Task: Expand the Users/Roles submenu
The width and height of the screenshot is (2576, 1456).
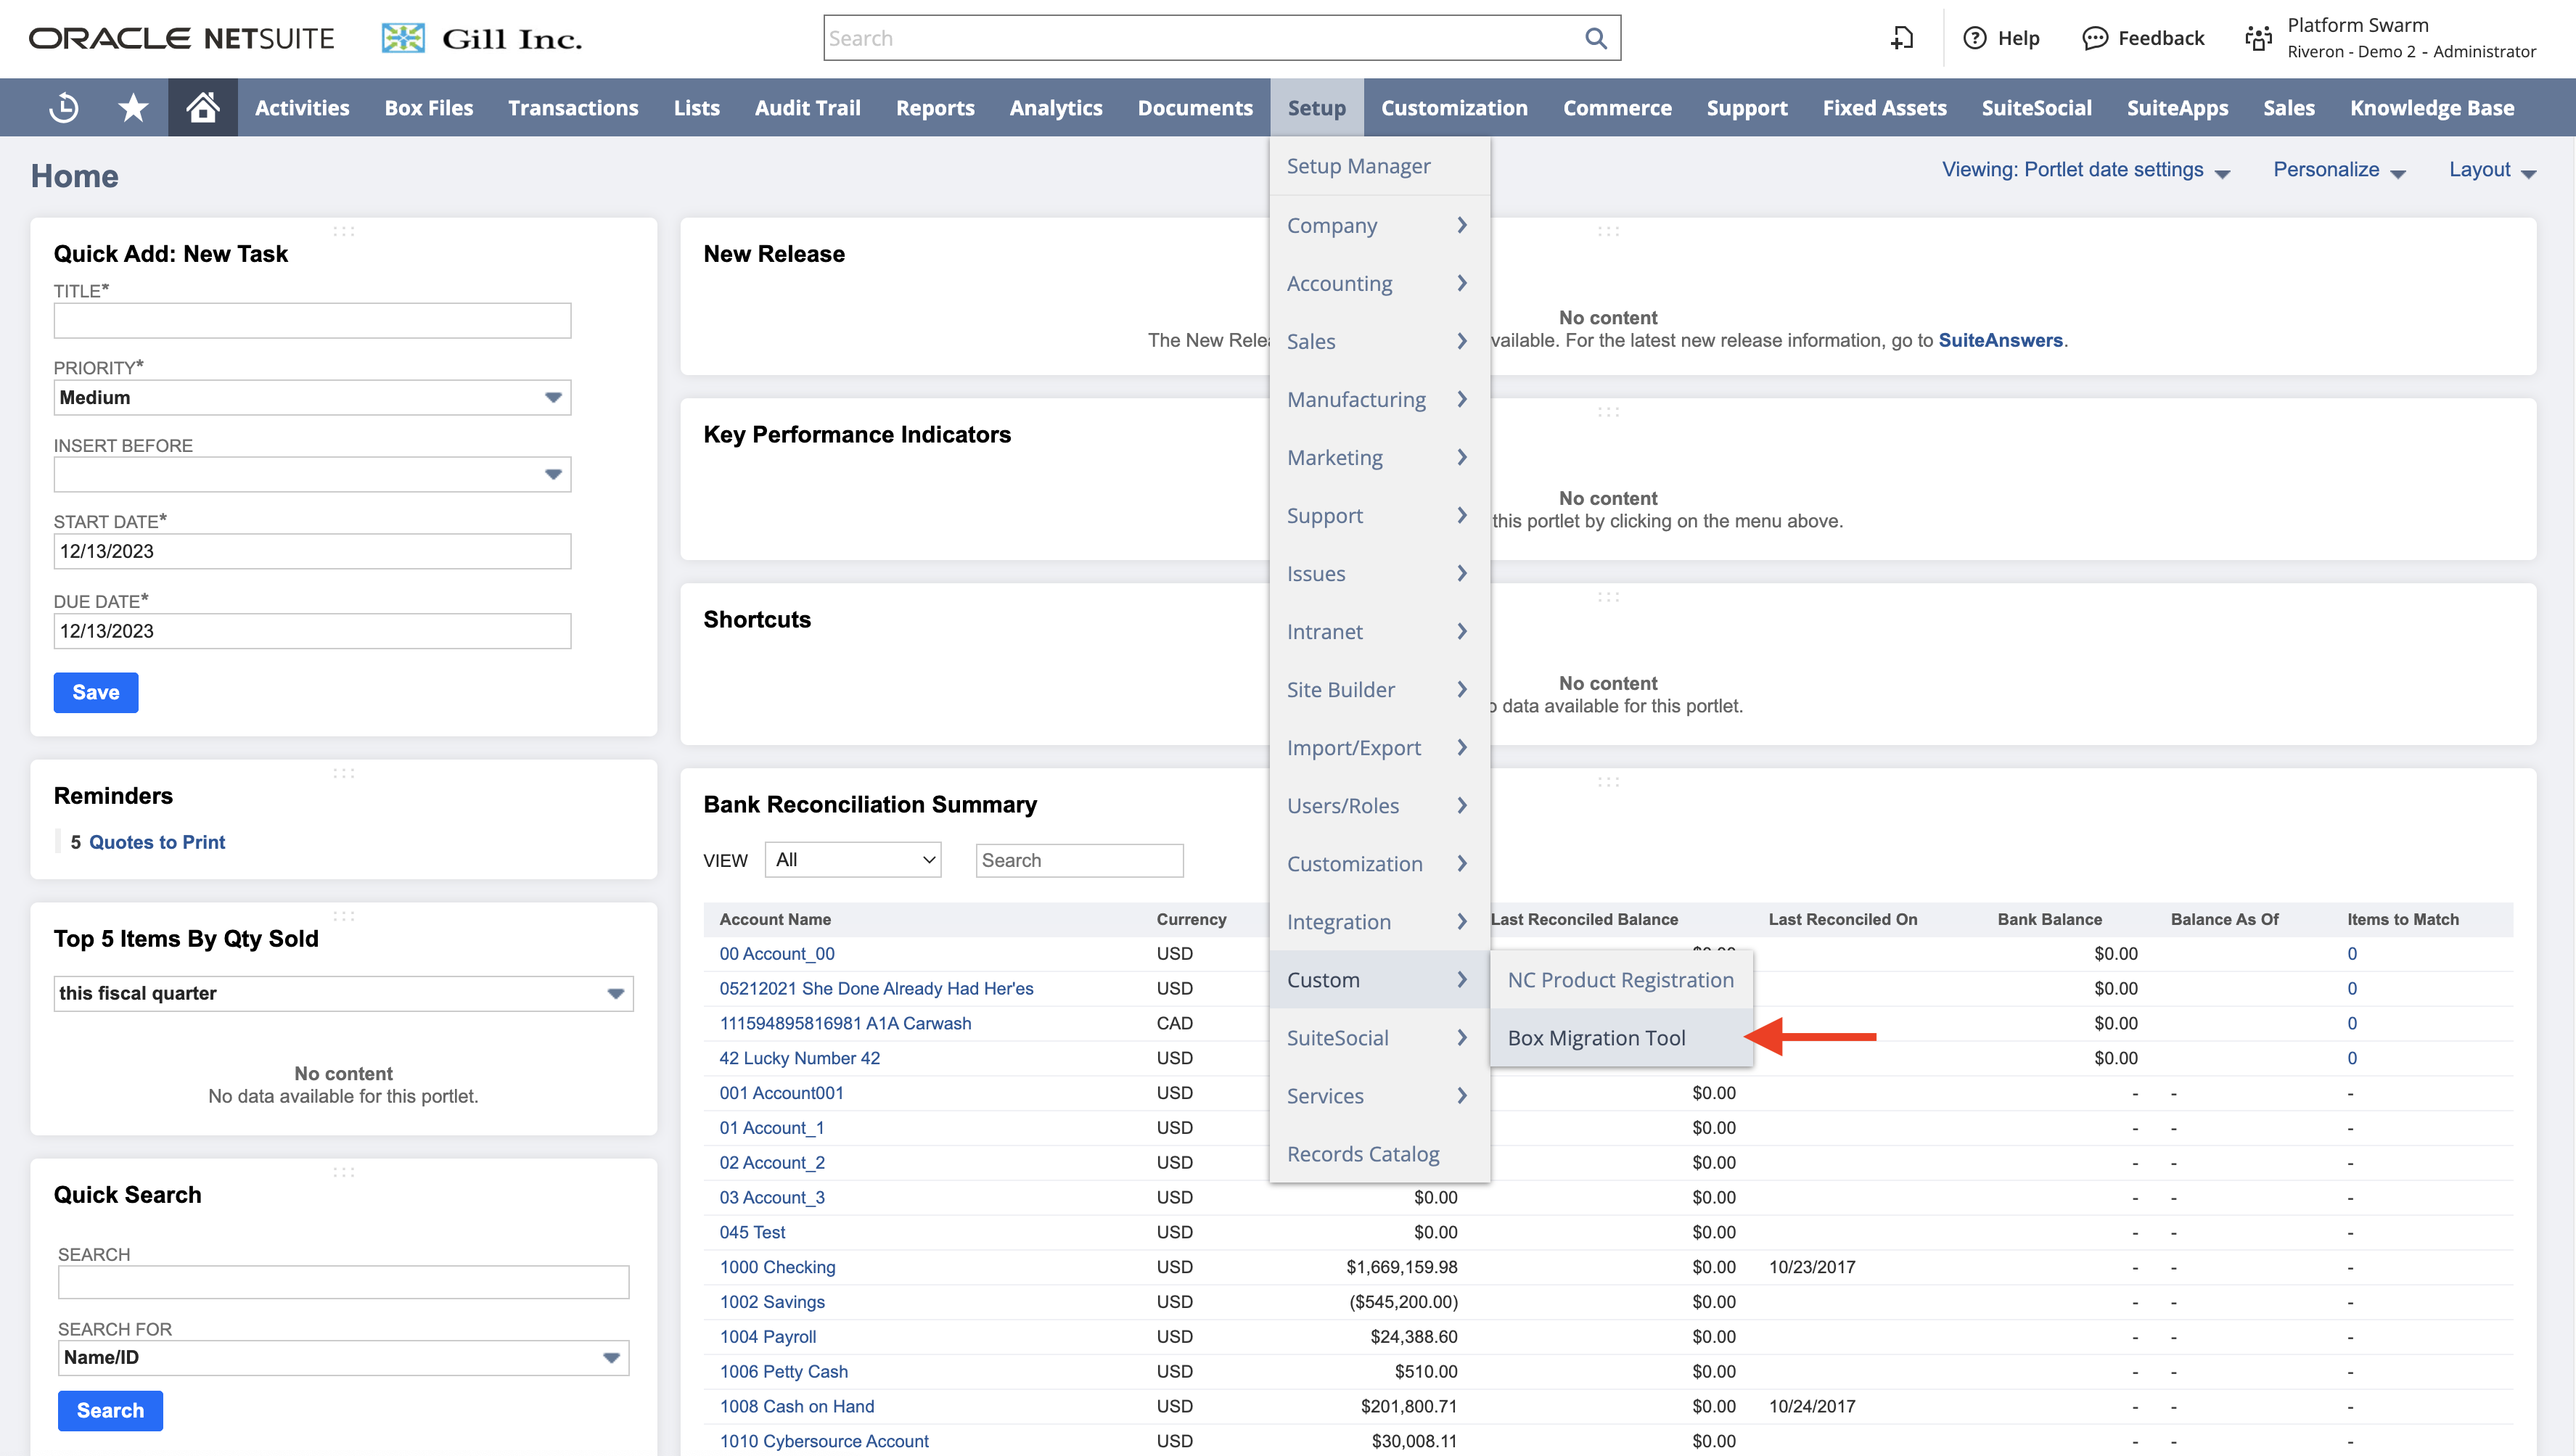Action: (1379, 805)
